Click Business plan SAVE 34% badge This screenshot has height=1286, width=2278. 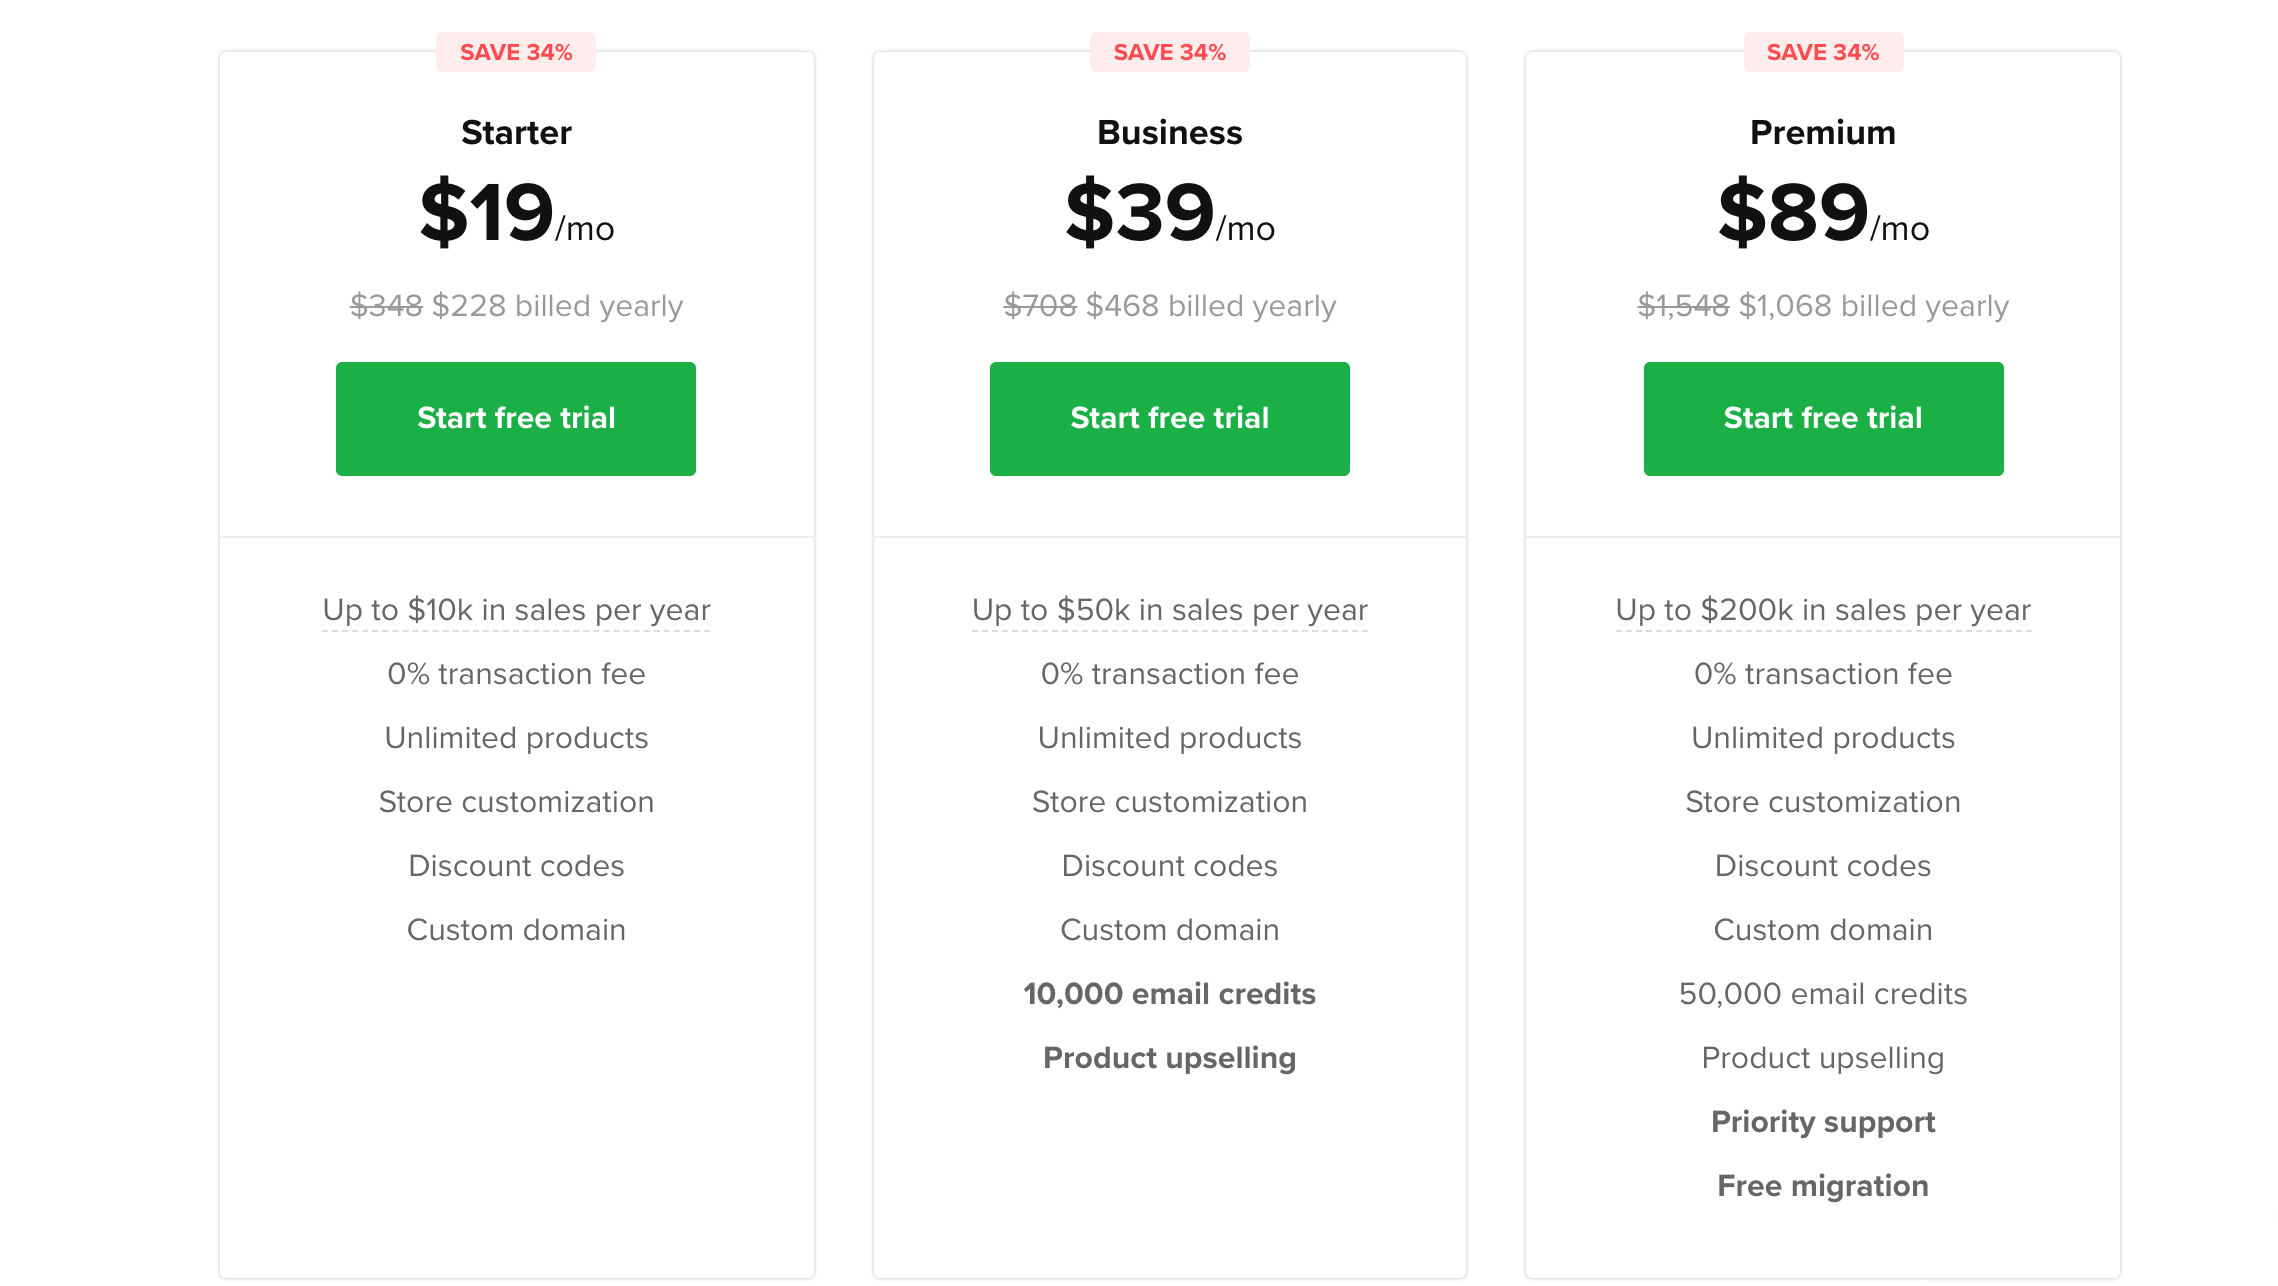(x=1170, y=52)
